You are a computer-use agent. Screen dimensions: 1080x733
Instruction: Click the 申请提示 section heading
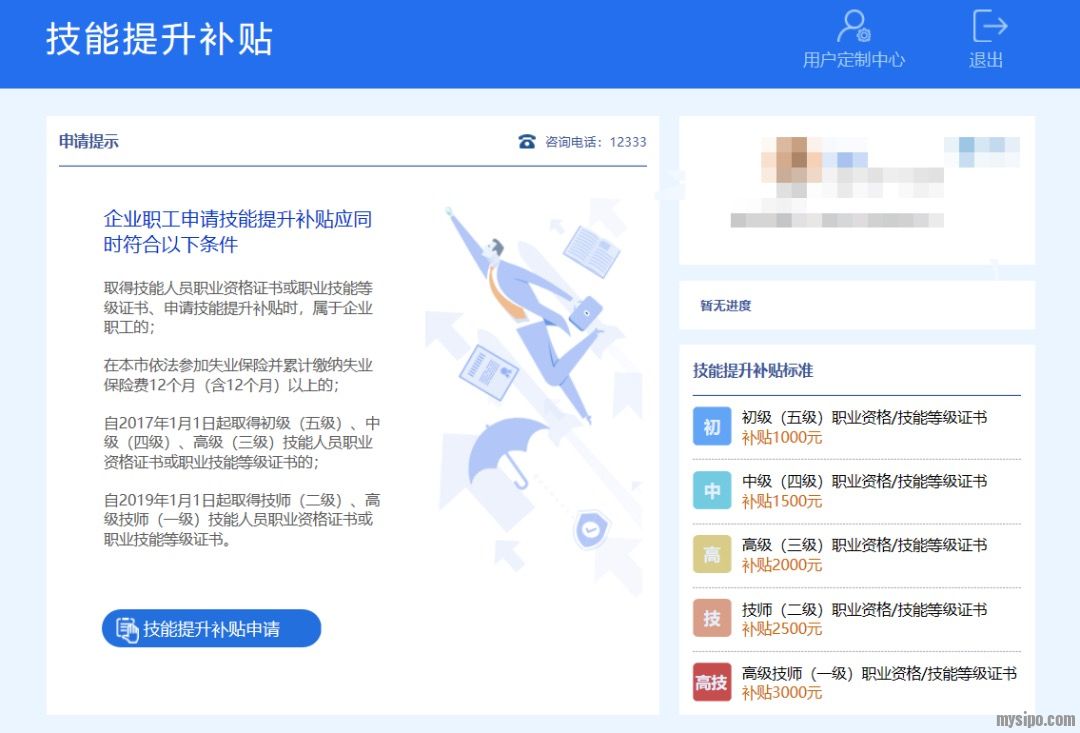(89, 142)
